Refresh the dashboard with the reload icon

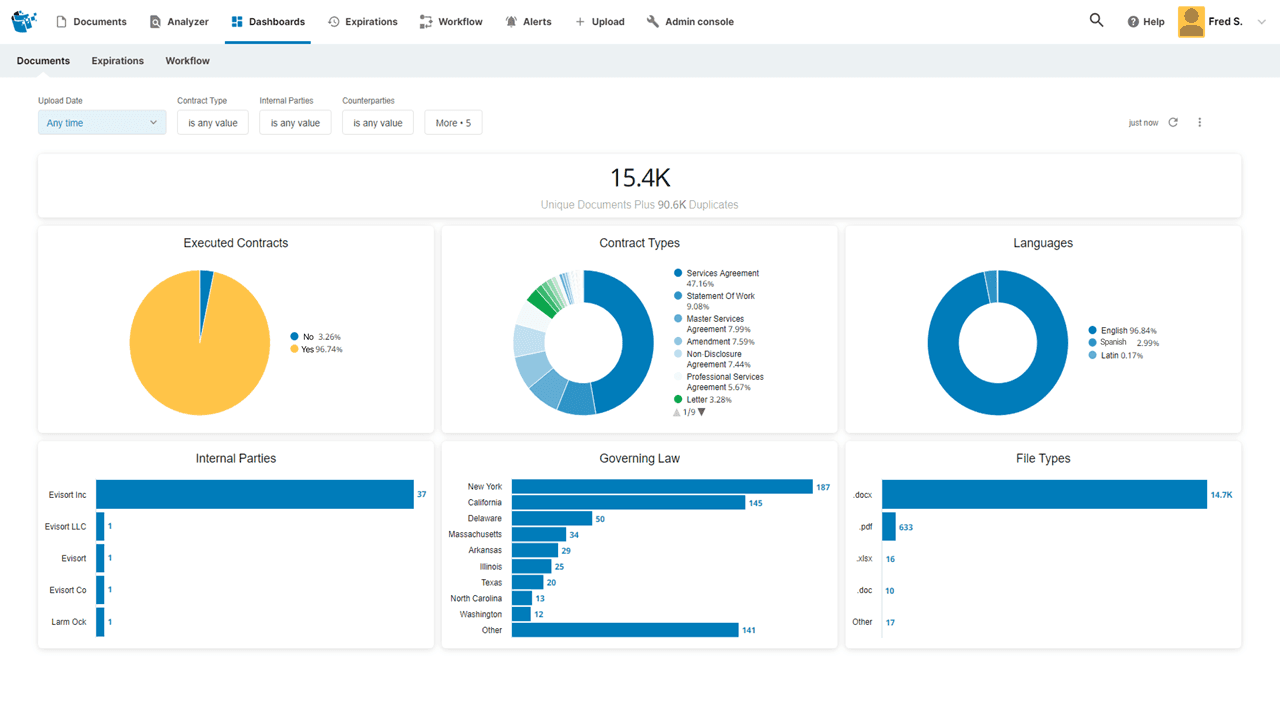(x=1171, y=121)
